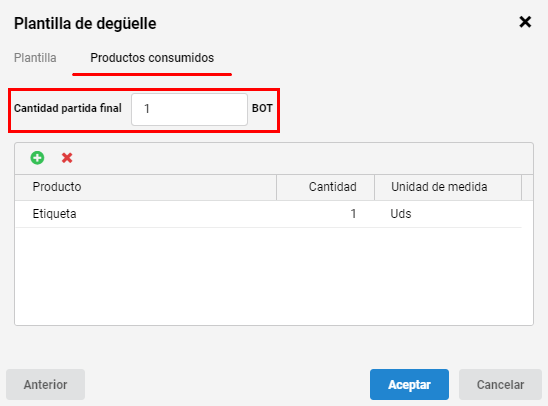
Task: Close the Plantilla de degüelle dialog
Action: pos(525,22)
